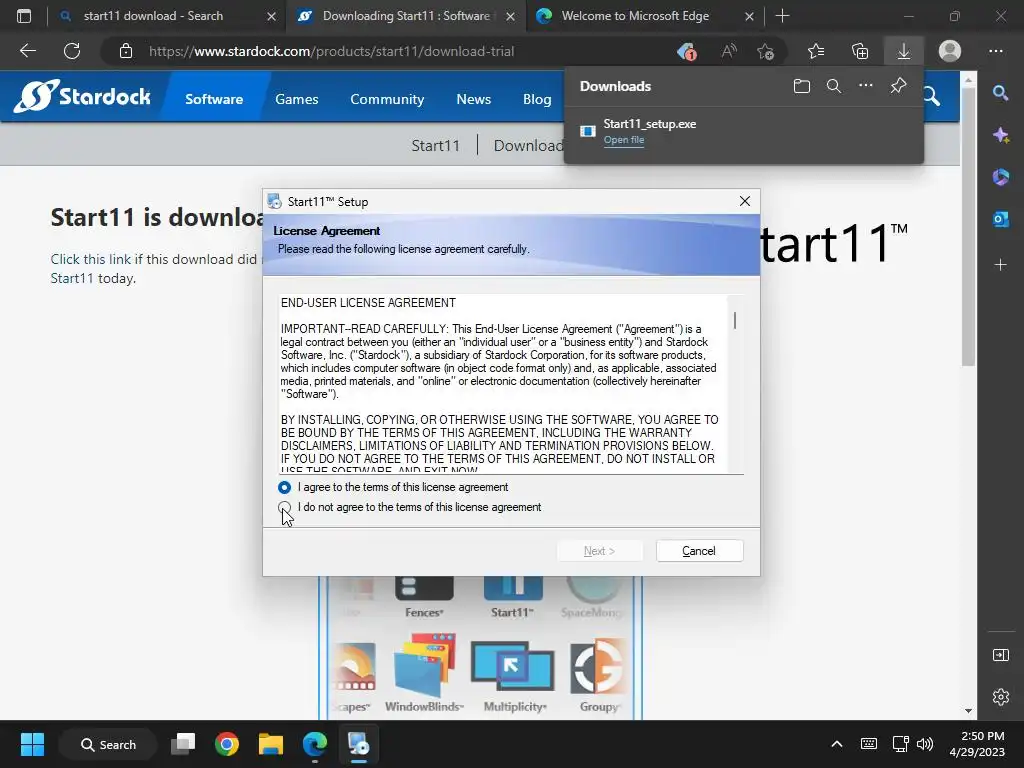Click Stardock site search magnifier
The height and width of the screenshot is (768, 1024).
(932, 97)
